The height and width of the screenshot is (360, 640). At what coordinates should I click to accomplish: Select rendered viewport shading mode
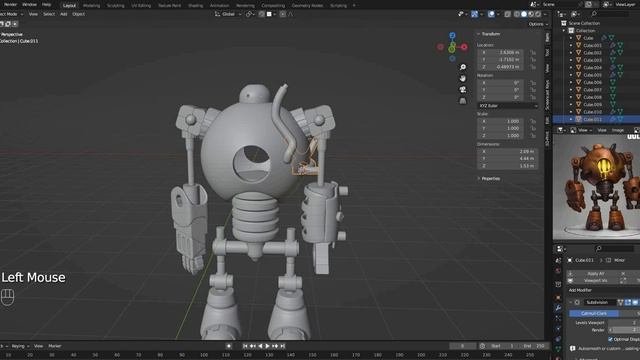tap(538, 14)
